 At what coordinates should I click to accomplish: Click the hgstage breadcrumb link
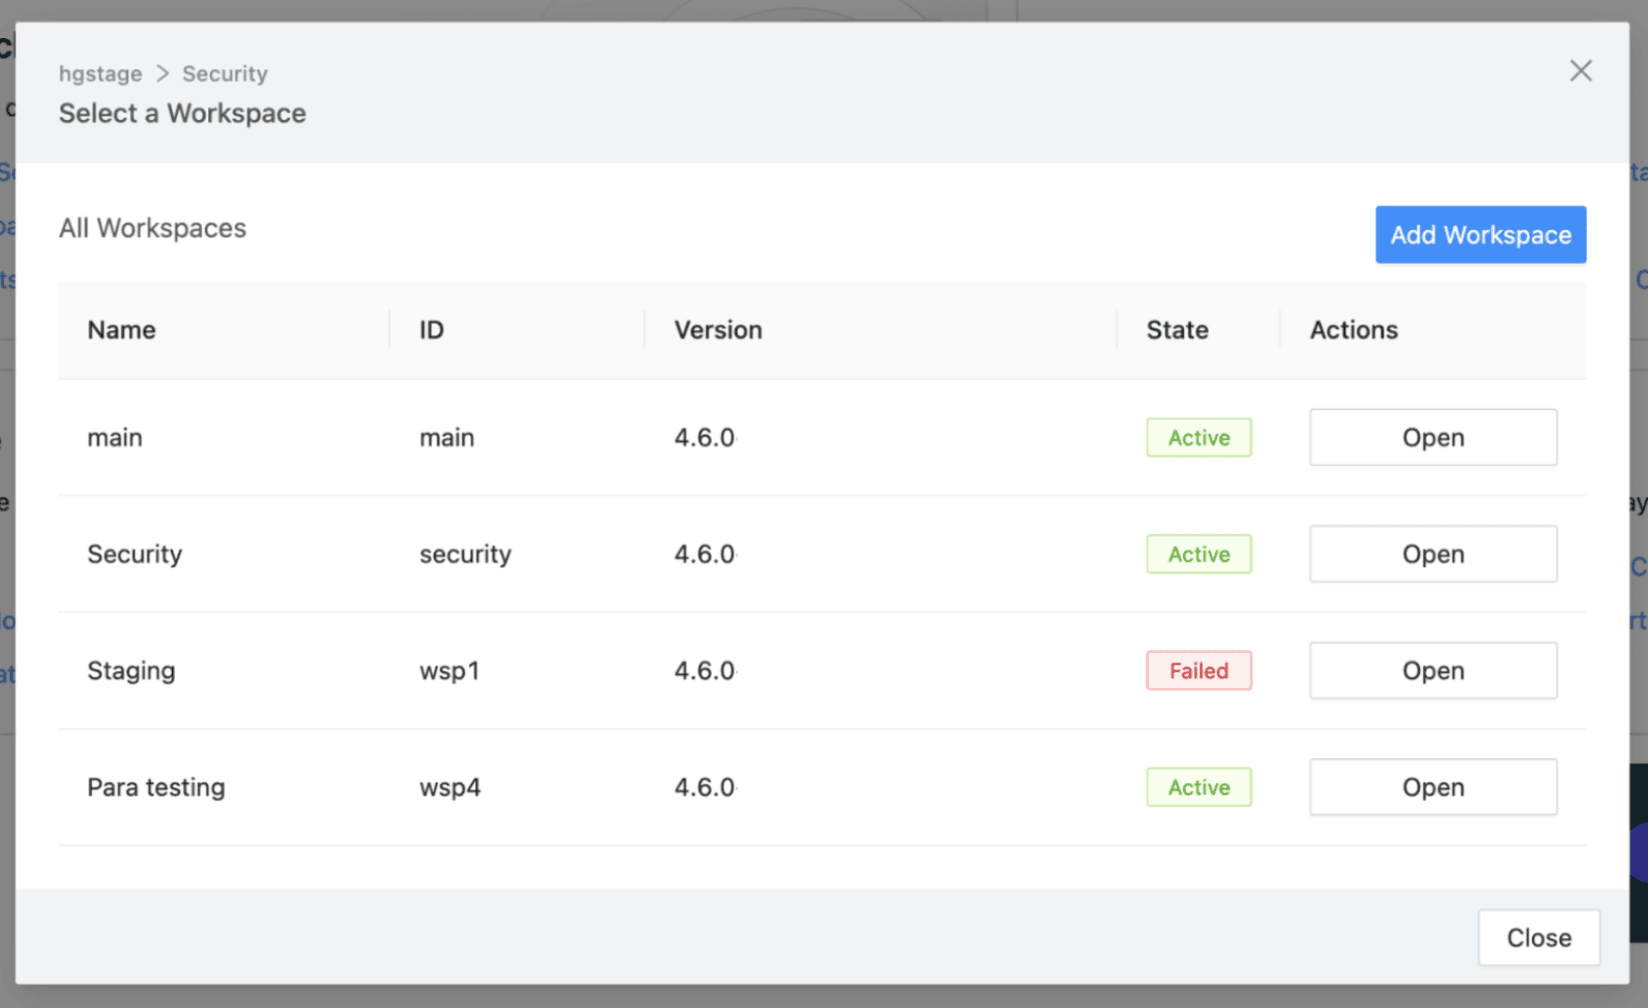100,74
